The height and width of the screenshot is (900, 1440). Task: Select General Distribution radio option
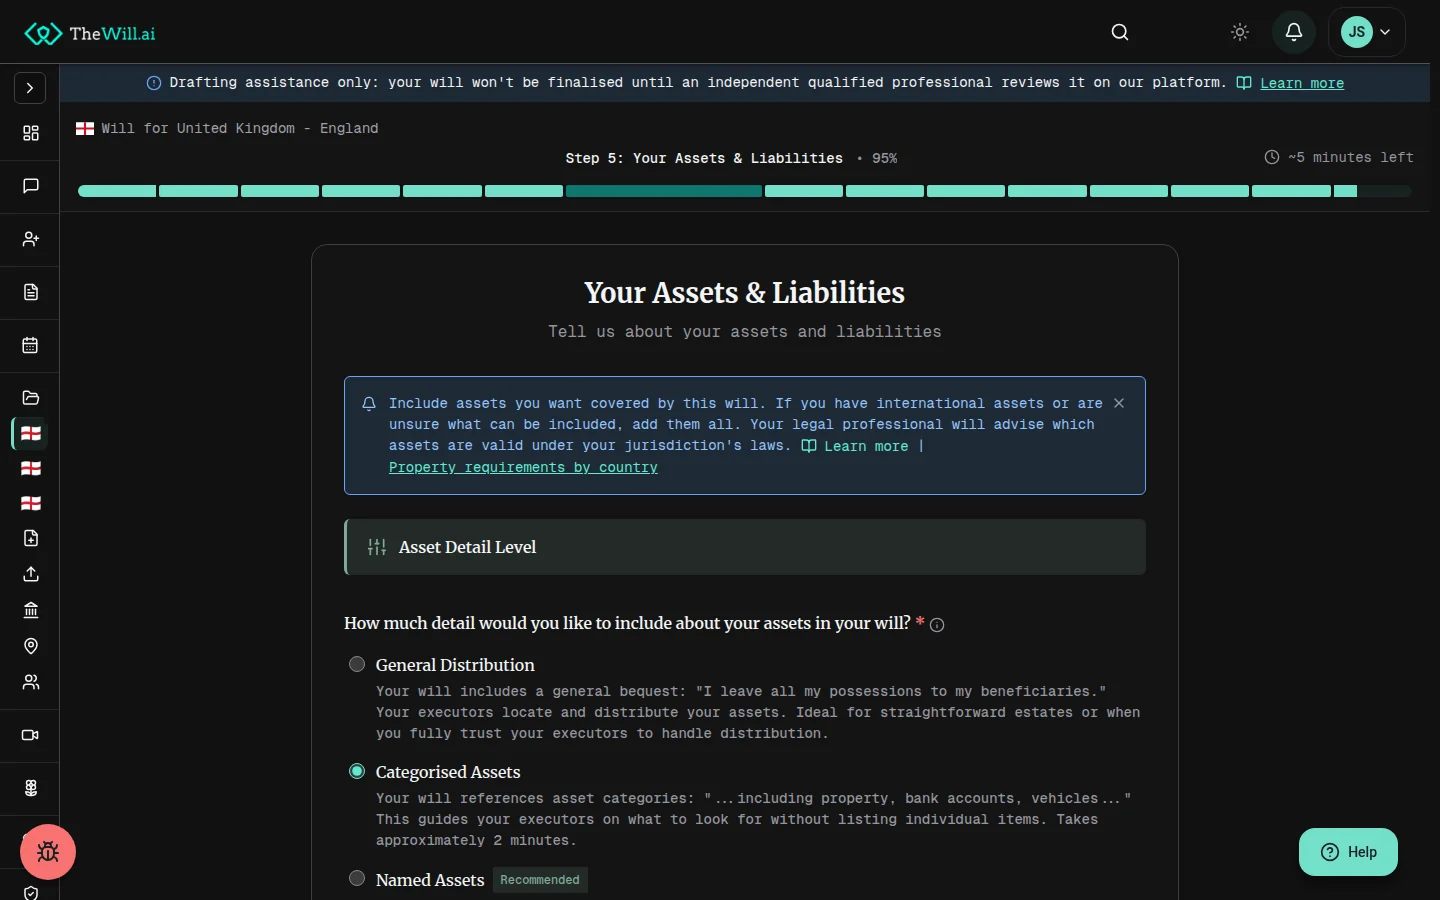tap(357, 664)
